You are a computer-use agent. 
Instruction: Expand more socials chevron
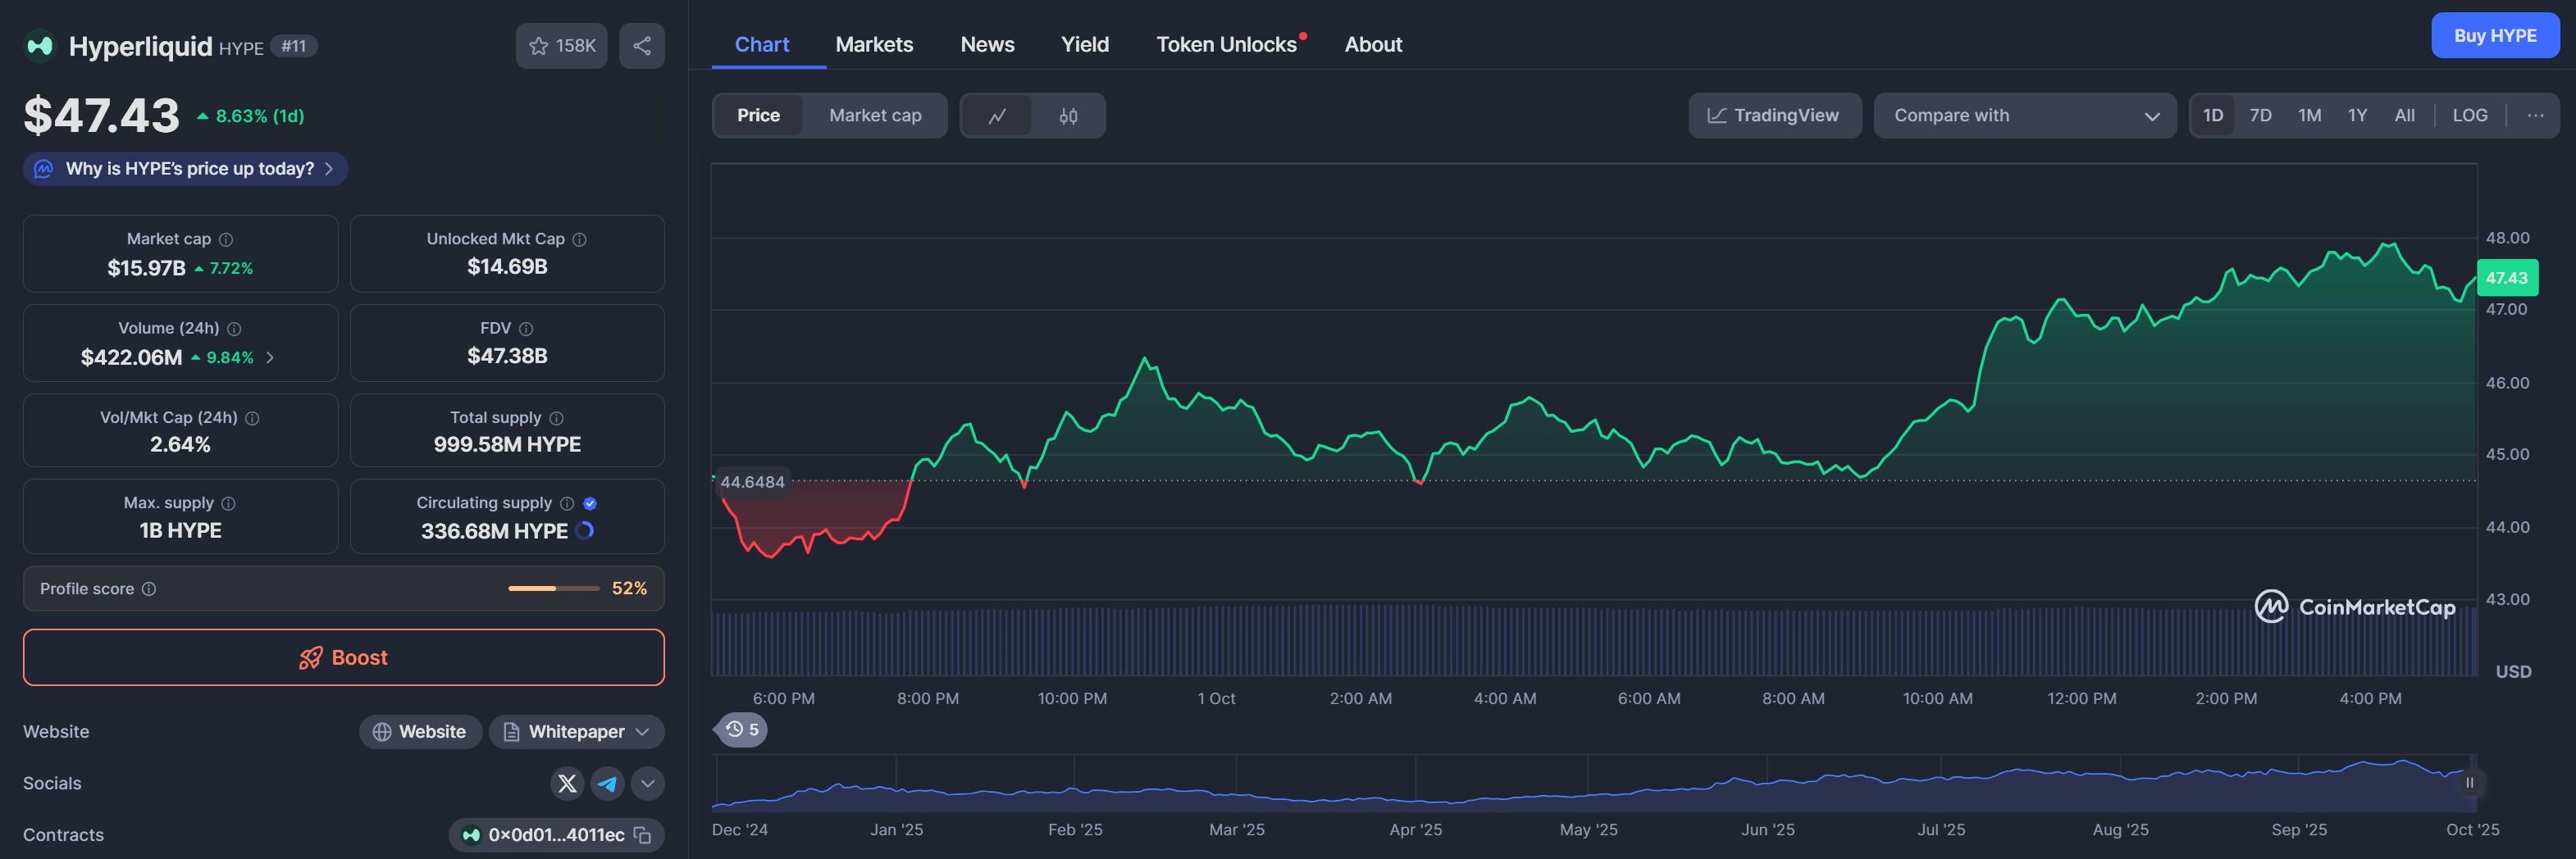[648, 783]
